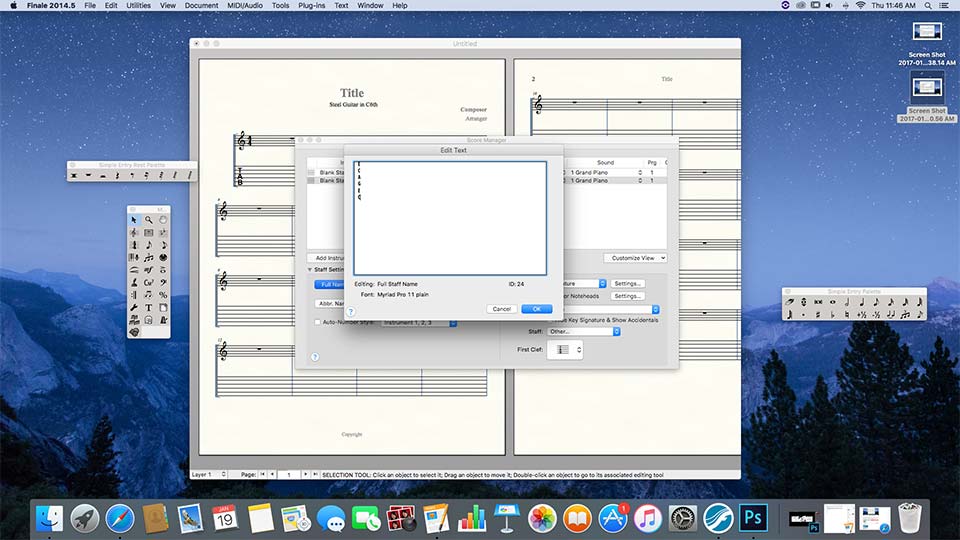
Task: Select the whole note duration
Action: tap(834, 302)
